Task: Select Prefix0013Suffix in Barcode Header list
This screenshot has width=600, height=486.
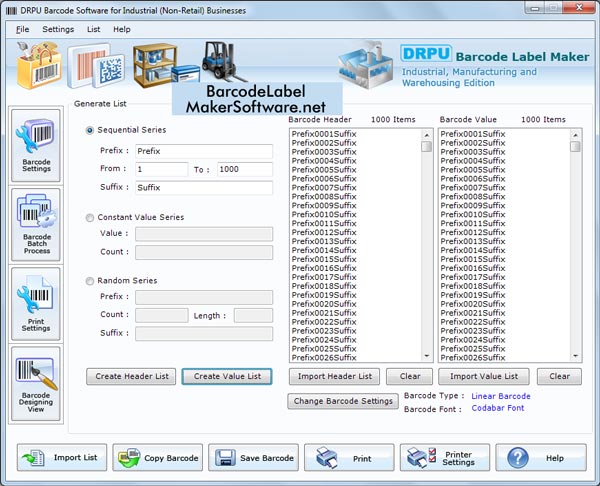Action: click(x=324, y=241)
